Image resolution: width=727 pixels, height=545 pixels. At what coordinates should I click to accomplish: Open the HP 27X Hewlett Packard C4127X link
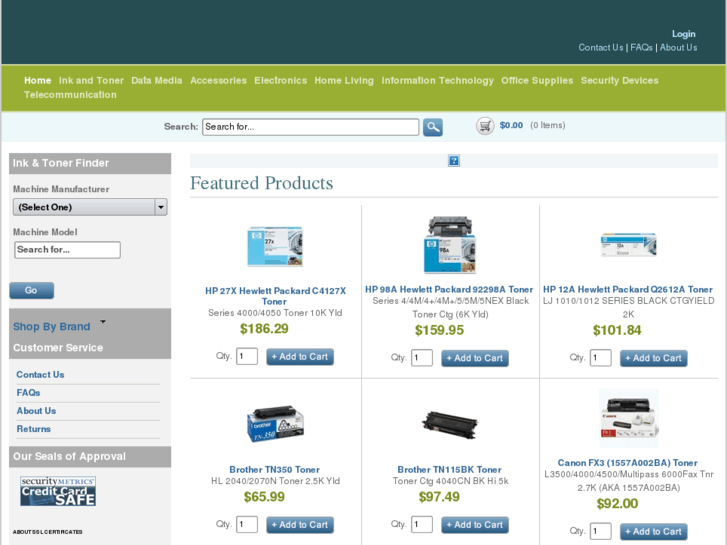275,296
